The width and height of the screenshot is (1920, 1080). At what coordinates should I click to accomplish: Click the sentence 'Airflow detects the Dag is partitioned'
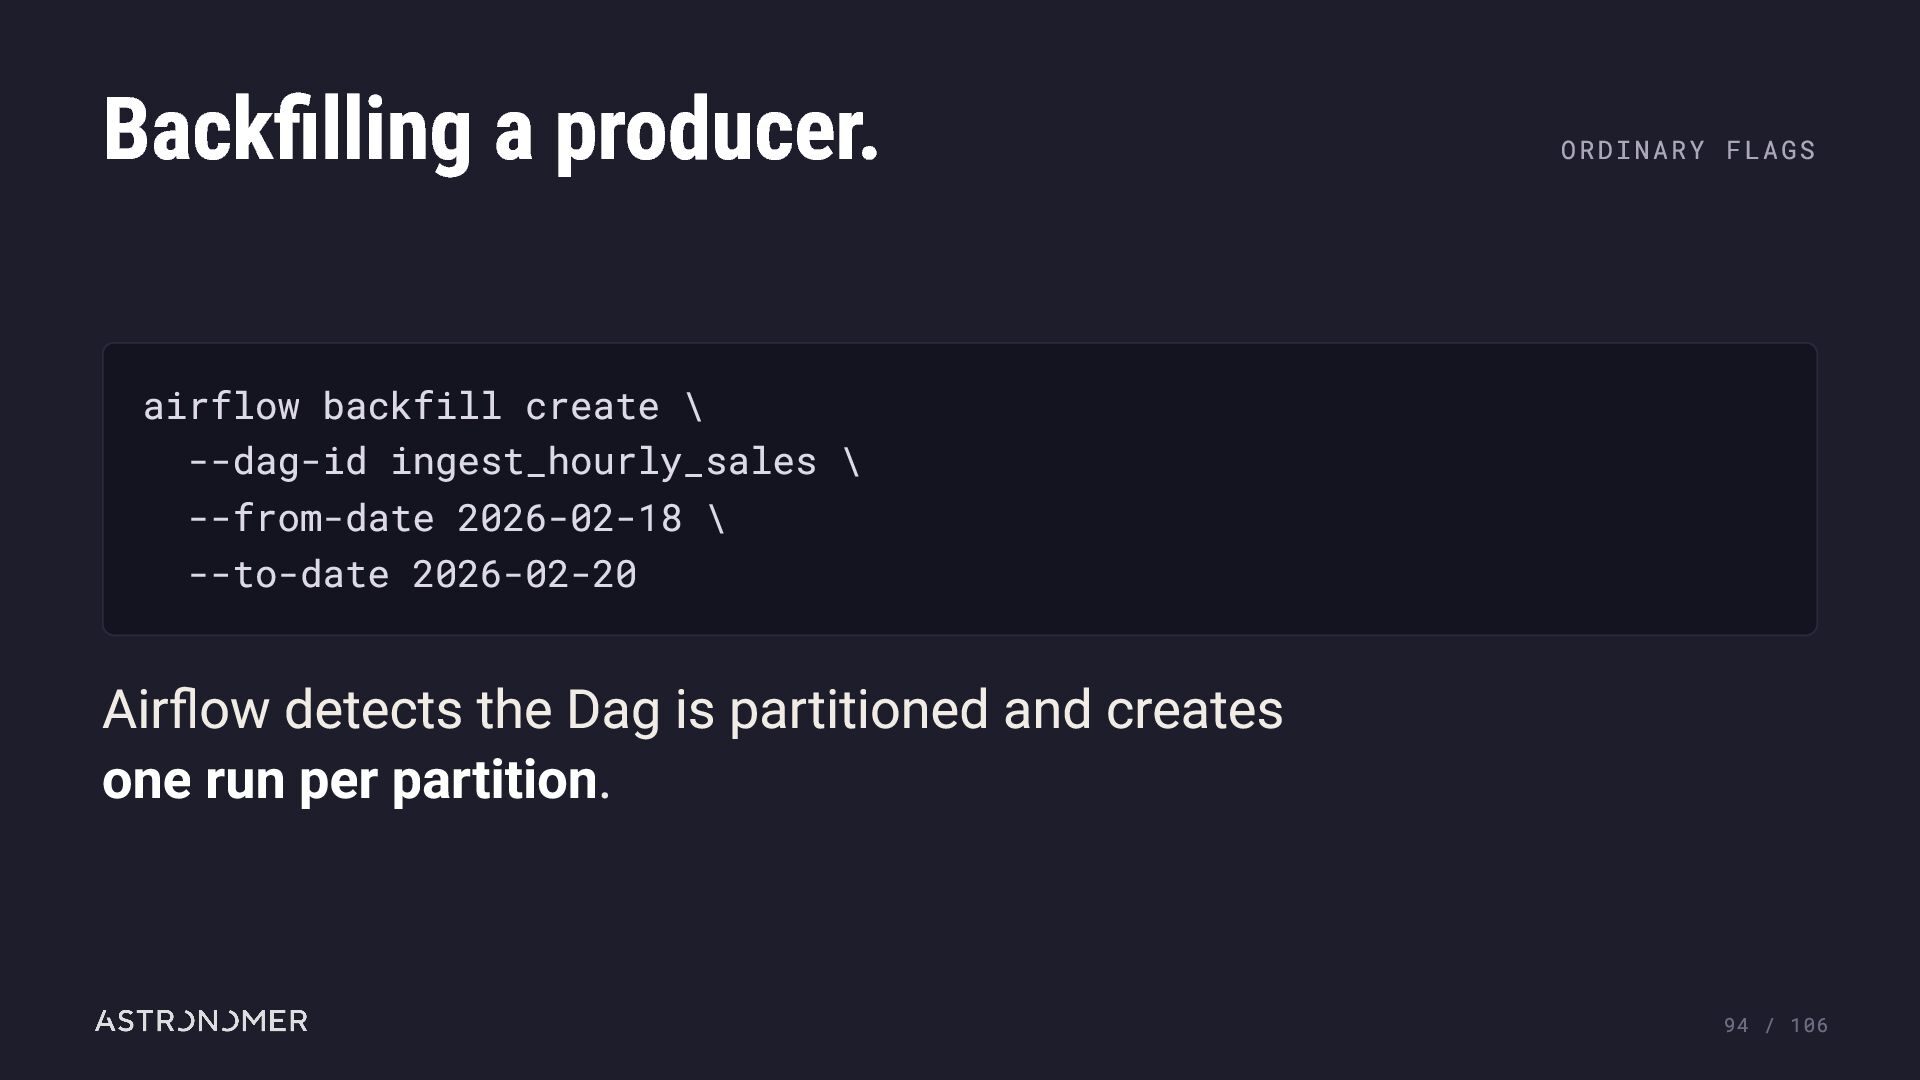[x=546, y=711]
